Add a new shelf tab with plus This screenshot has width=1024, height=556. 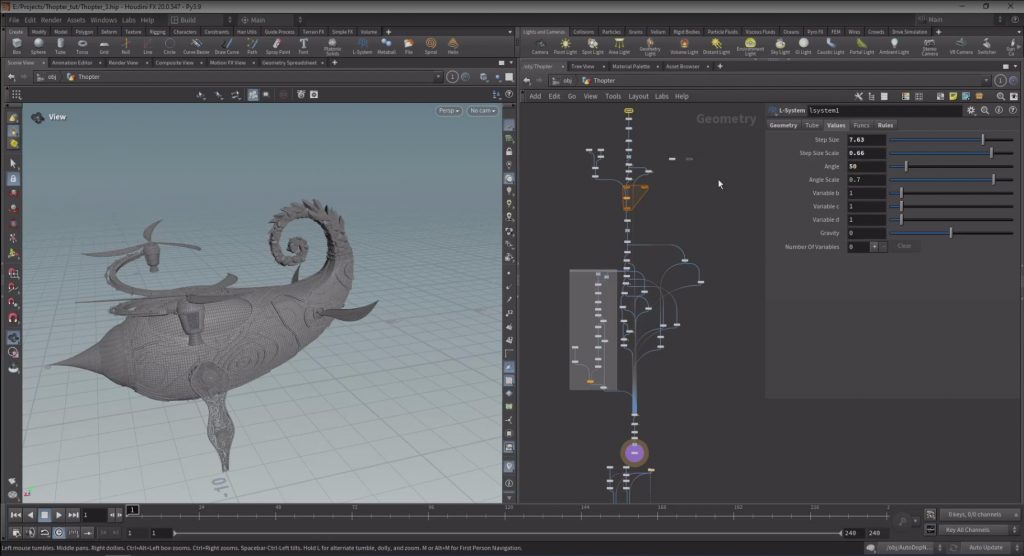[x=388, y=31]
